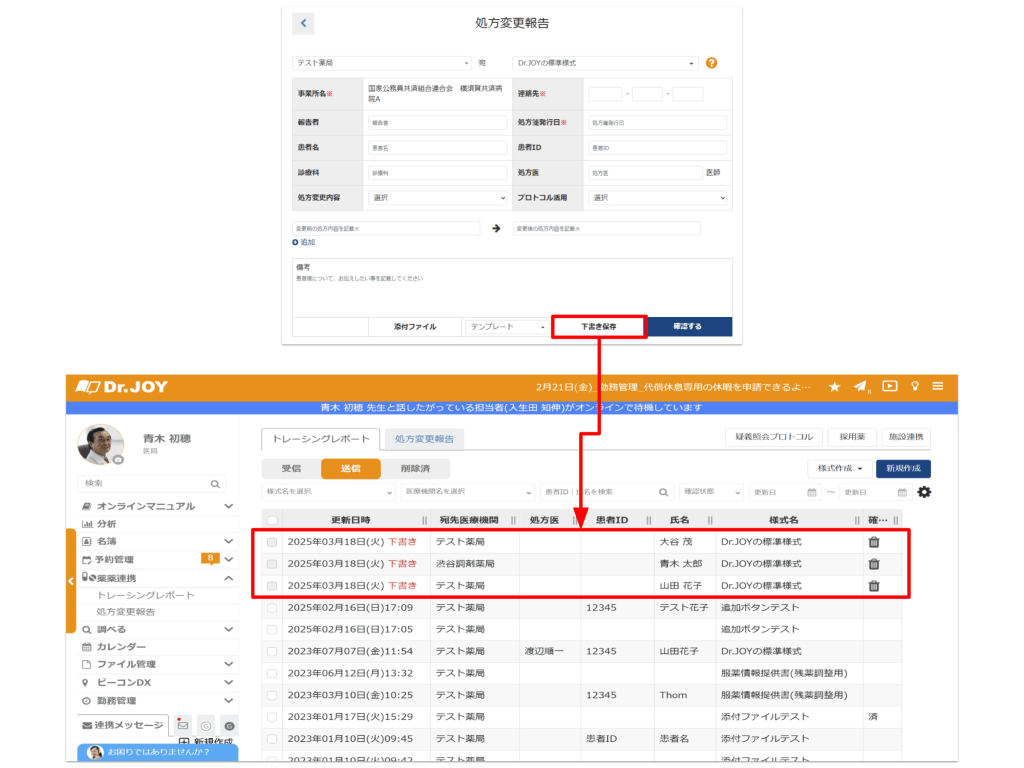Click trash icon on 山田 花子 draft row
The height and width of the screenshot is (768, 1024).
pos(873,586)
